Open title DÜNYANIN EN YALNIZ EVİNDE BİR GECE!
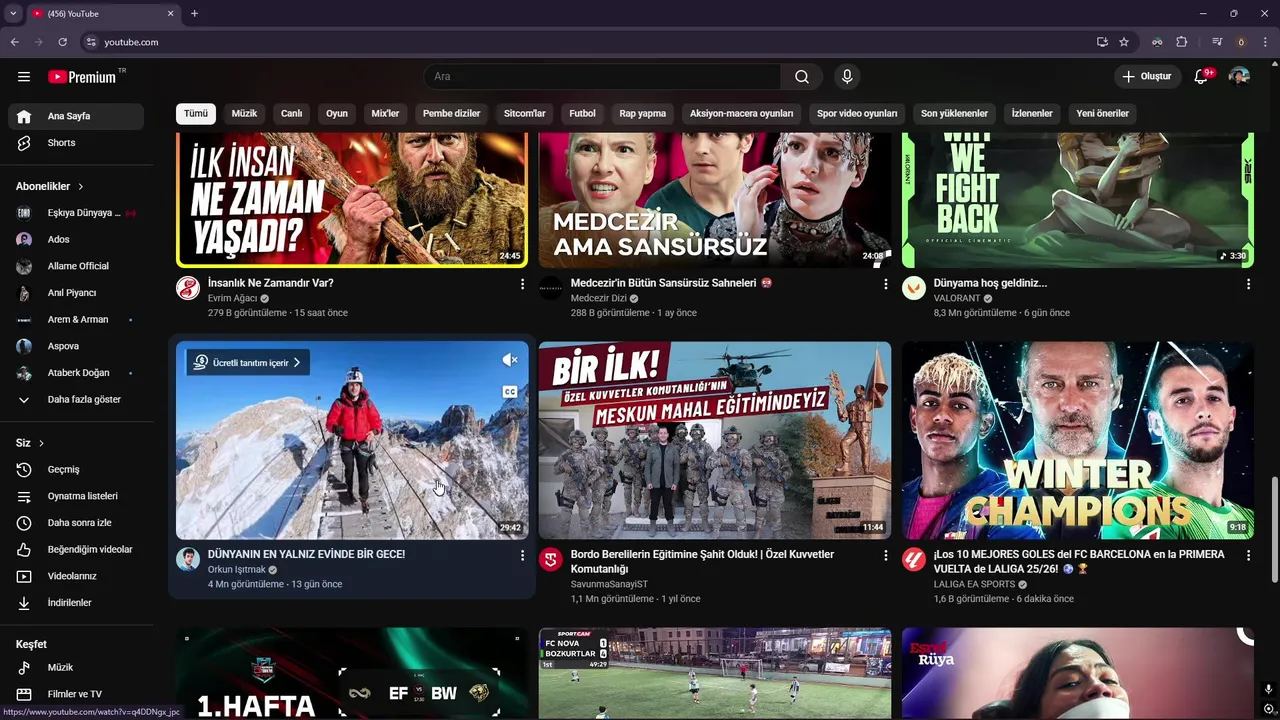 pyautogui.click(x=306, y=554)
